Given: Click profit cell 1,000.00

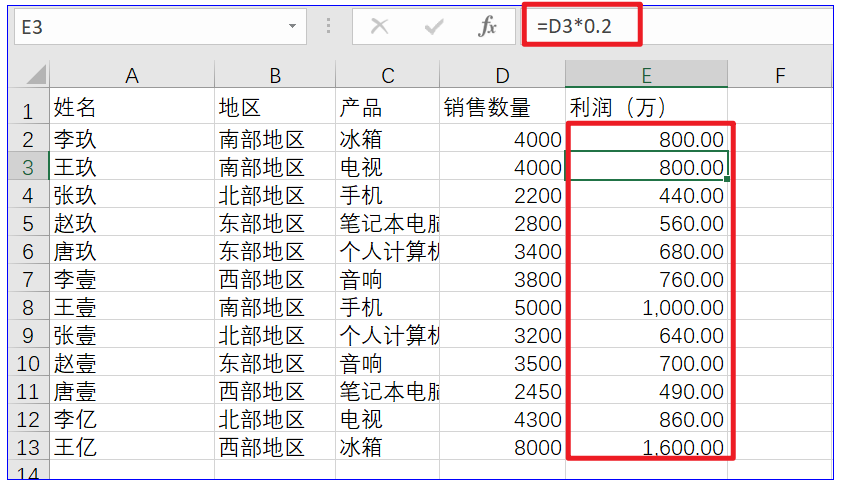Looking at the screenshot, I should [x=646, y=307].
